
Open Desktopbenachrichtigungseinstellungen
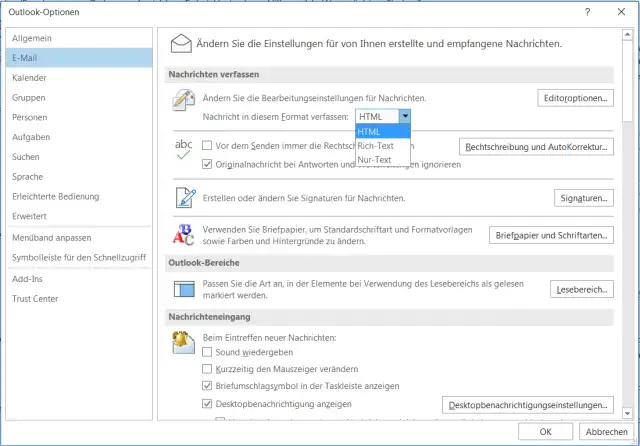(x=528, y=405)
